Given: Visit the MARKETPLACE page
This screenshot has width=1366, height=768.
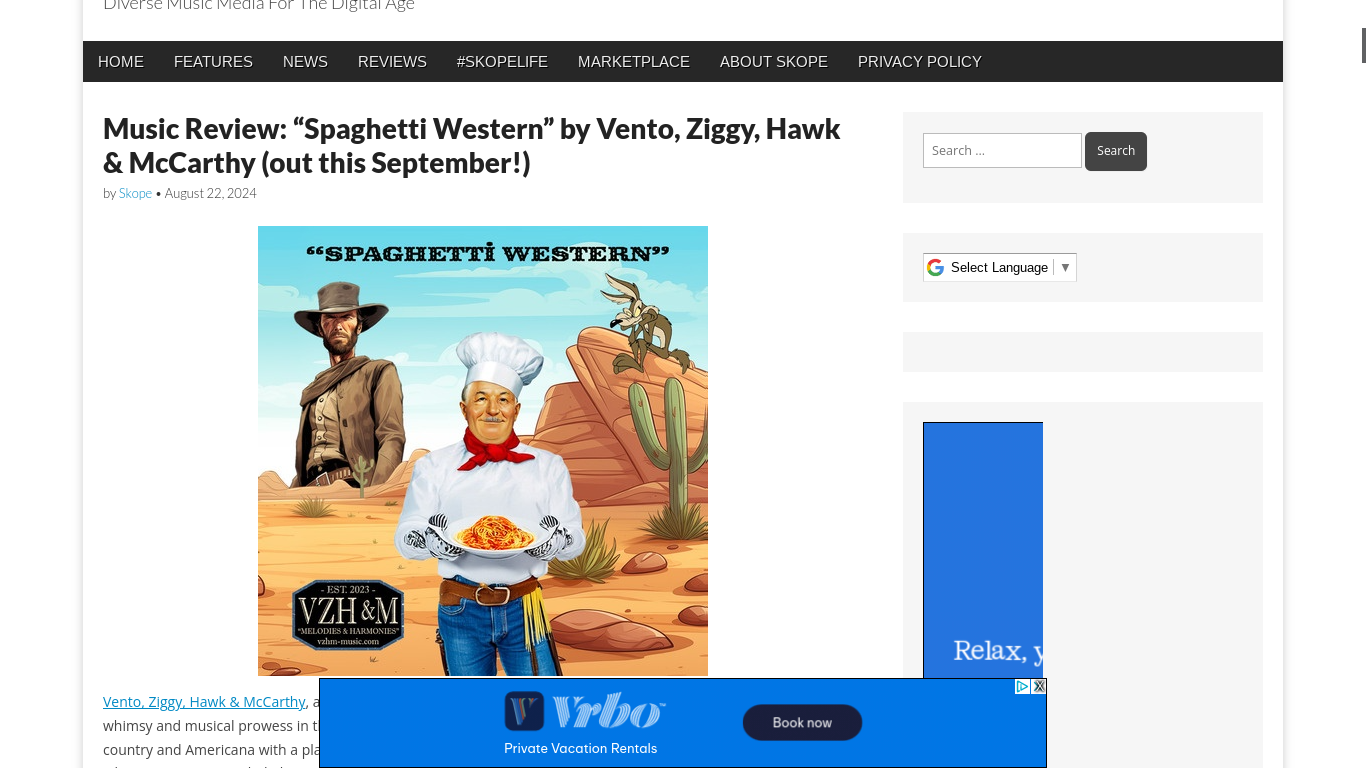Looking at the screenshot, I should (x=634, y=62).
